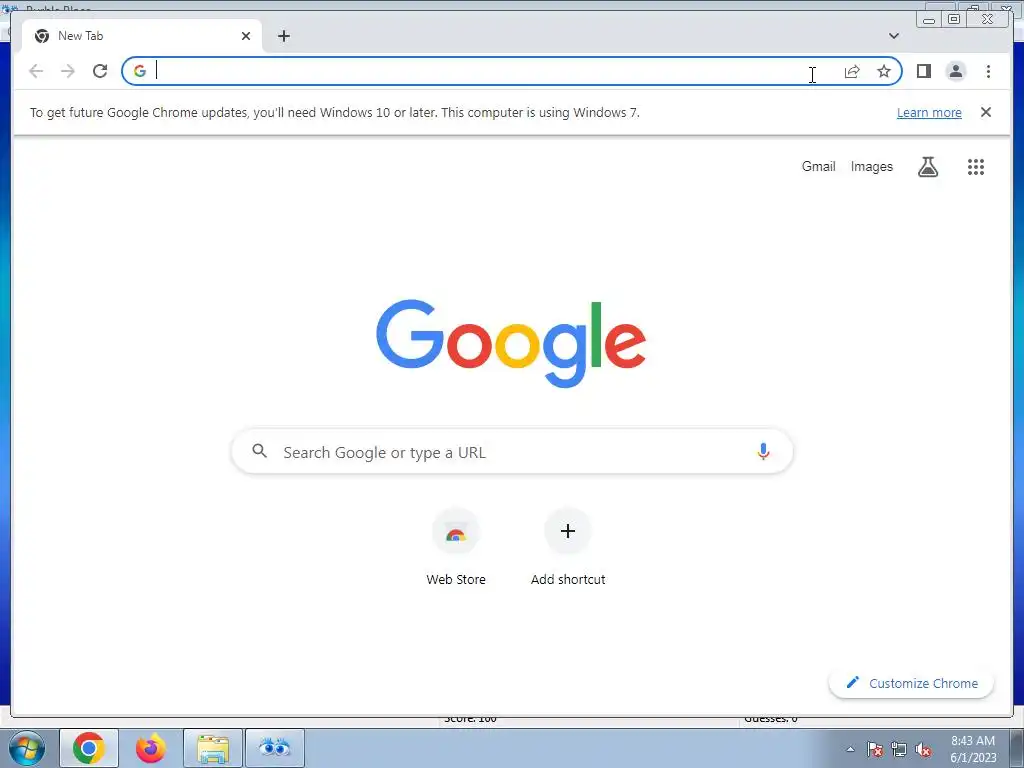Add a new shortcut tile
Screen dimensions: 1024x768
click(568, 547)
